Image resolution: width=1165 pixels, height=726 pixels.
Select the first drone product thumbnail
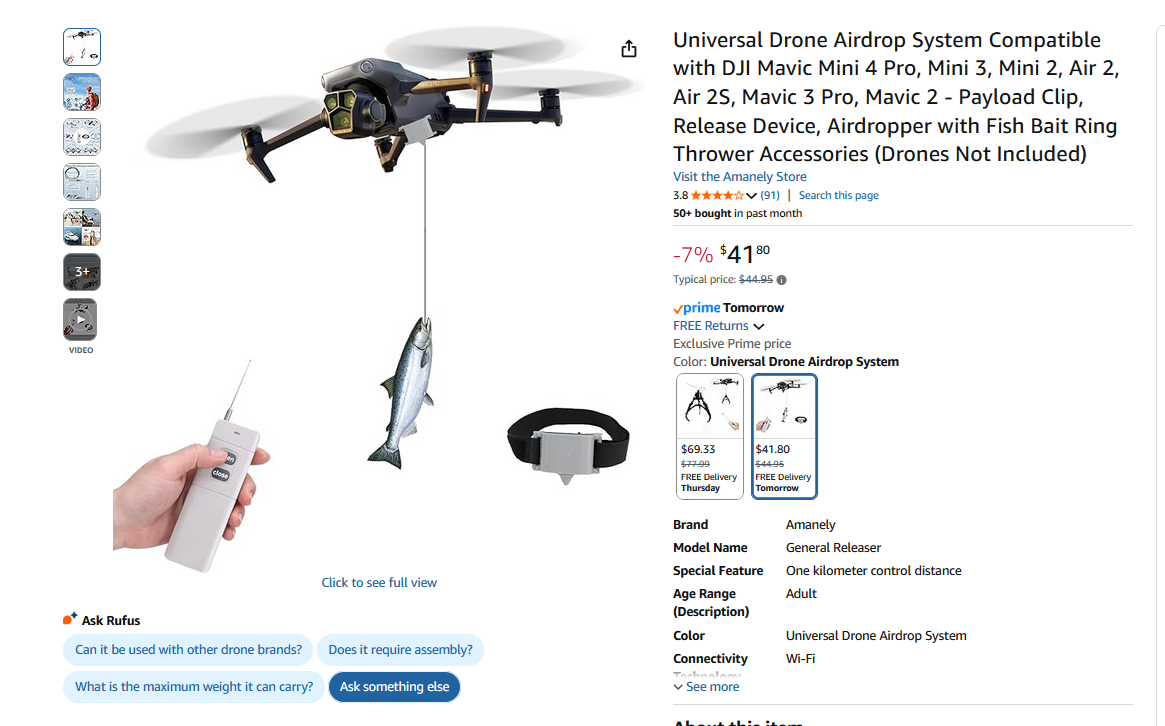click(82, 47)
